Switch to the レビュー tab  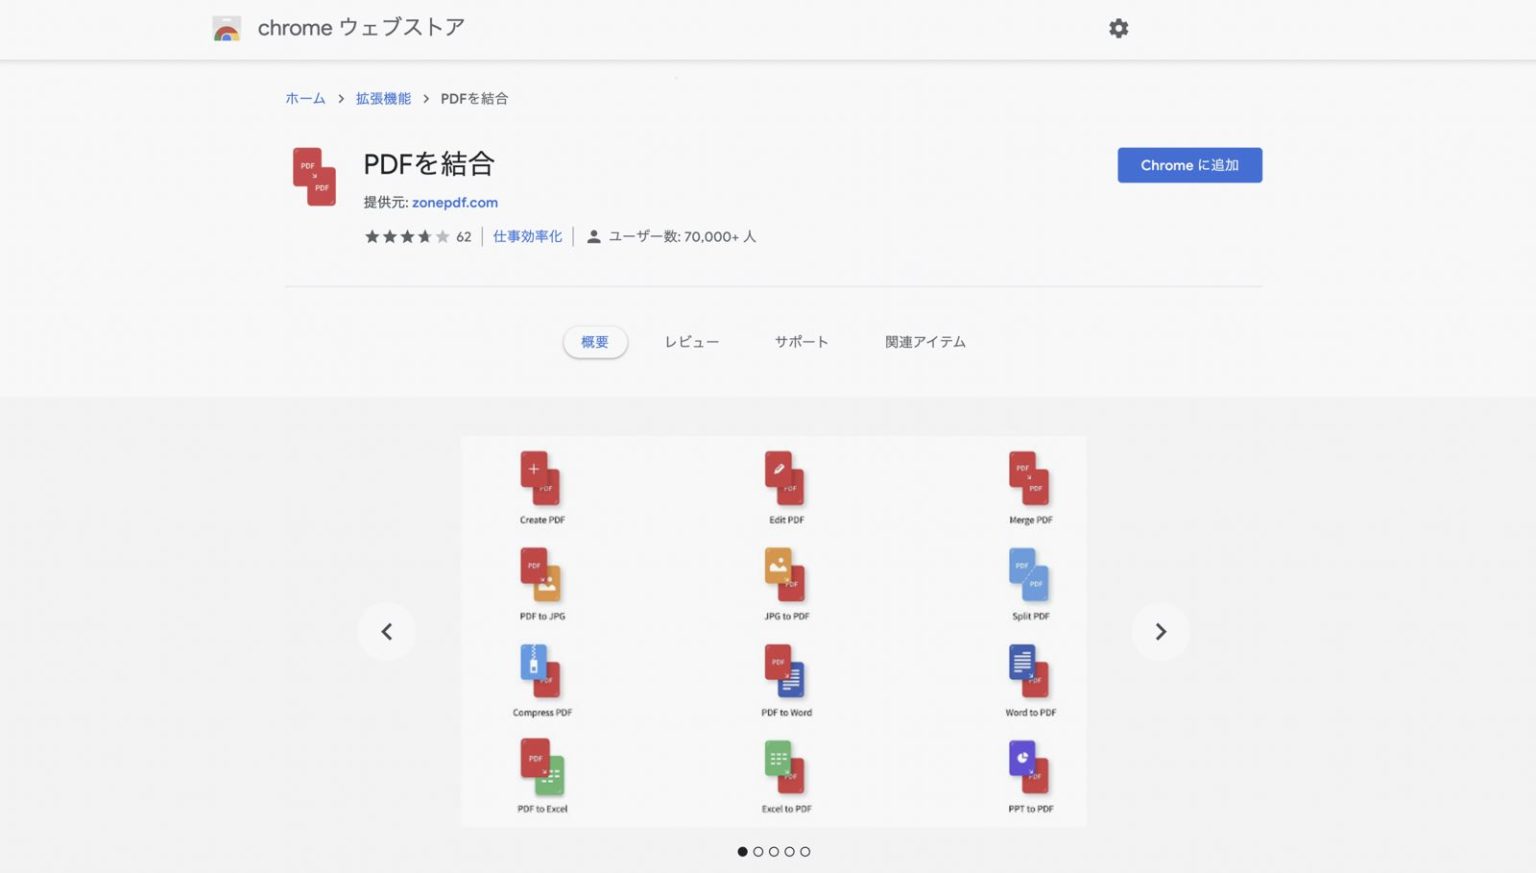691,342
